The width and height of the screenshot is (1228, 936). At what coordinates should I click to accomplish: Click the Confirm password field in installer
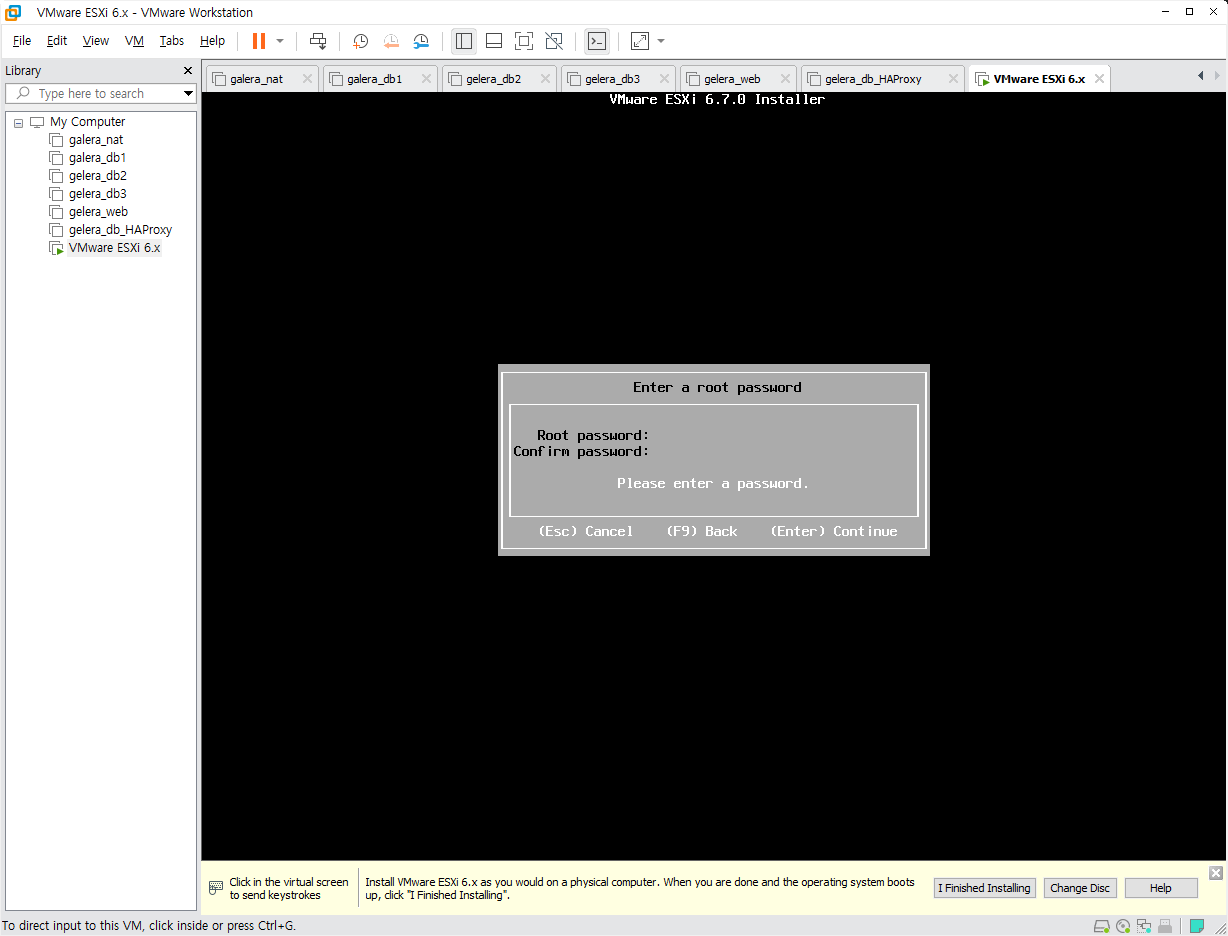tap(780, 451)
